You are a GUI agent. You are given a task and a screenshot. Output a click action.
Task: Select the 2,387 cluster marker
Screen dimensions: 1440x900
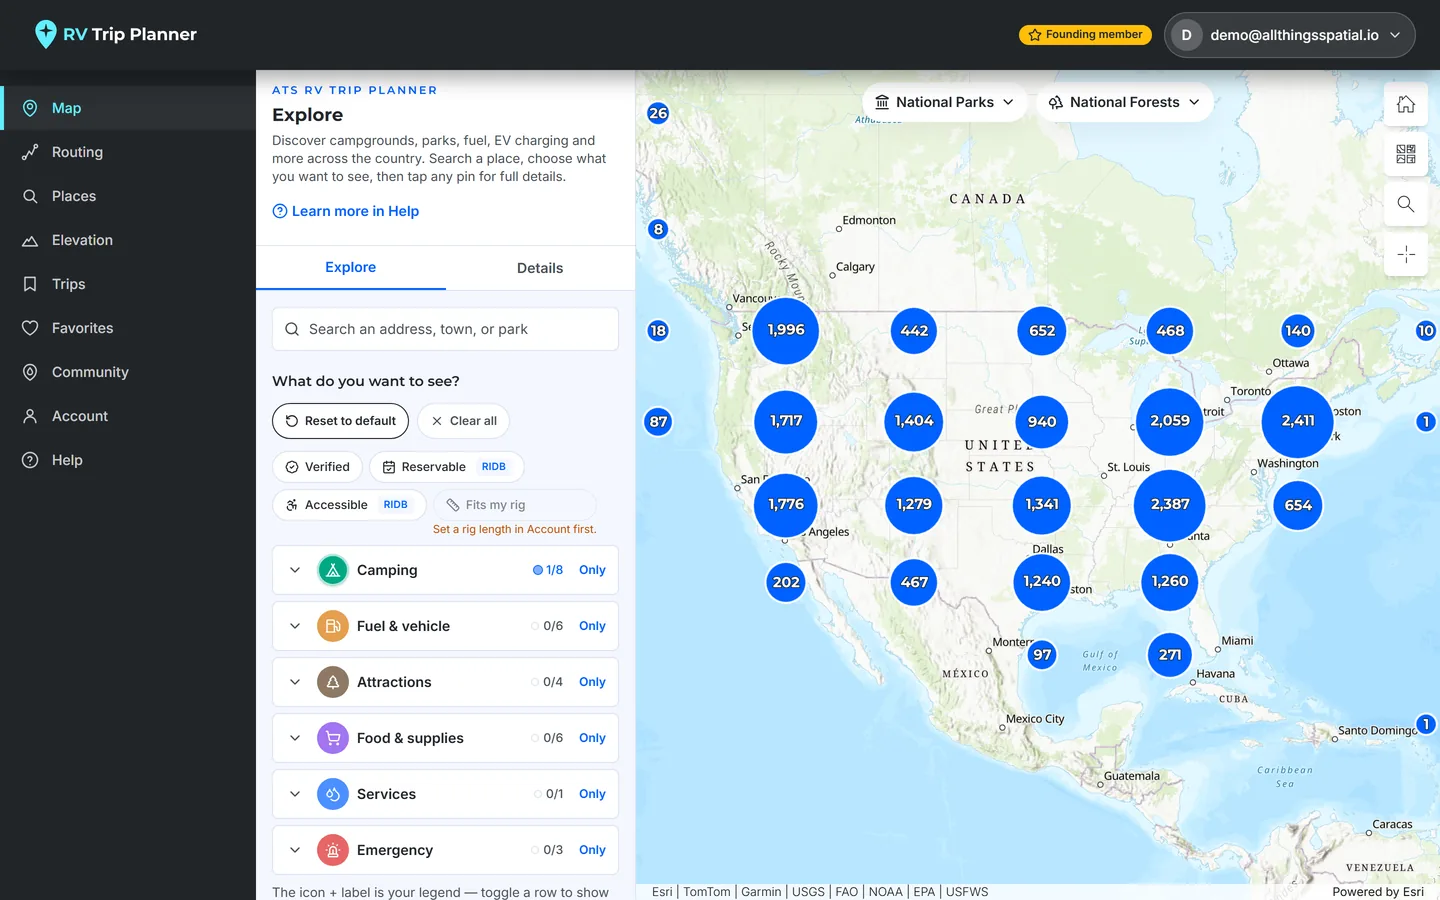coord(1170,505)
